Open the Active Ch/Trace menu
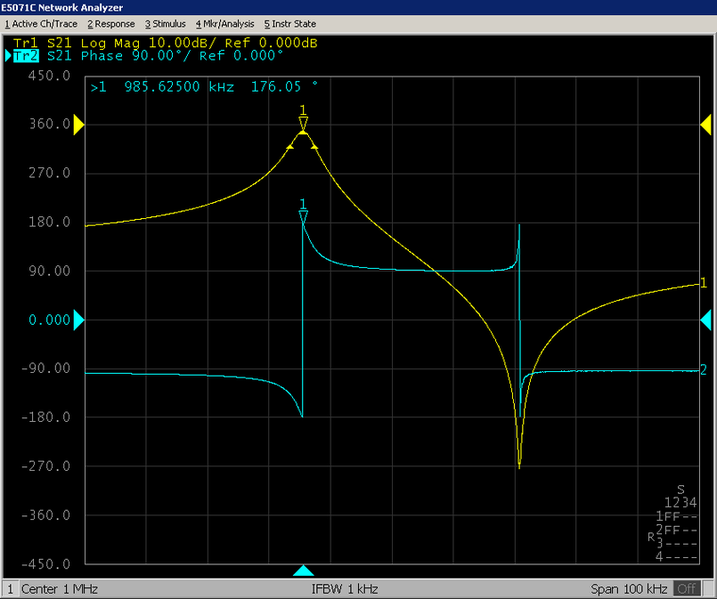This screenshot has height=599, width=717. [42, 23]
